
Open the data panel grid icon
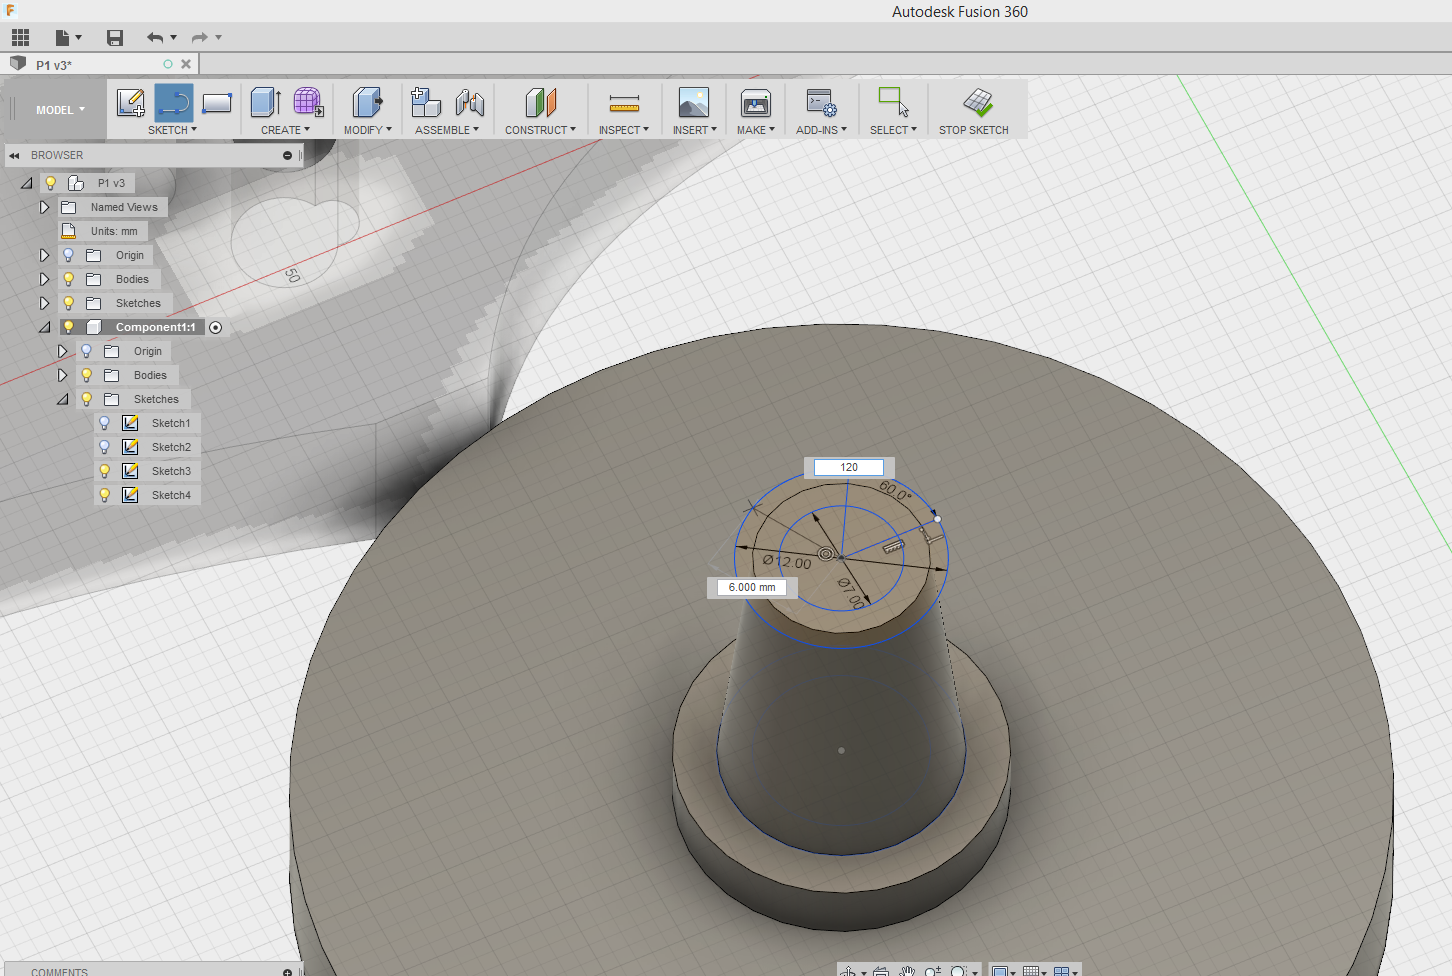(20, 38)
